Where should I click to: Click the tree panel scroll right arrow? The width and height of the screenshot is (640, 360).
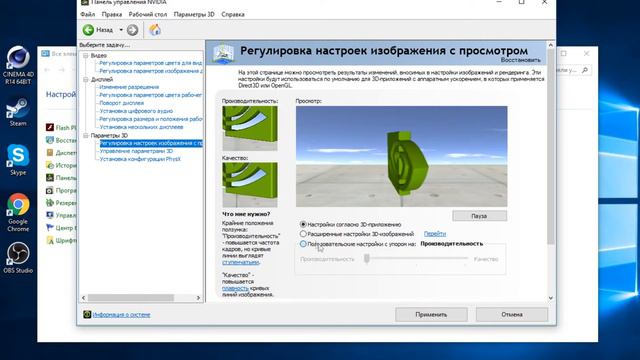(198, 298)
